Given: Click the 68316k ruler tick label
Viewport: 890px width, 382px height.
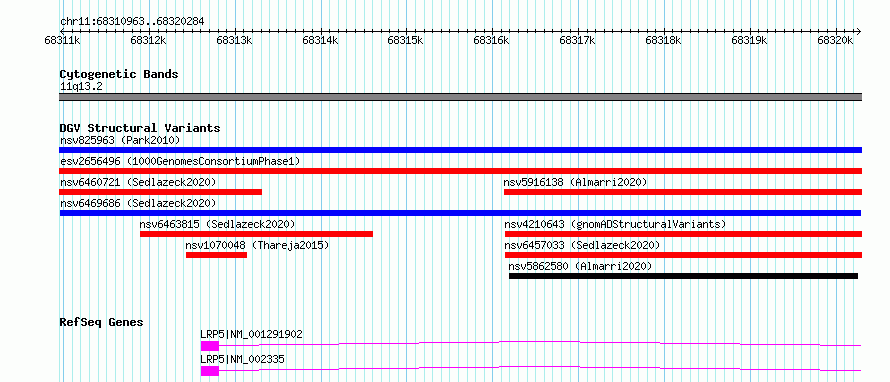Looking at the screenshot, I should [491, 40].
